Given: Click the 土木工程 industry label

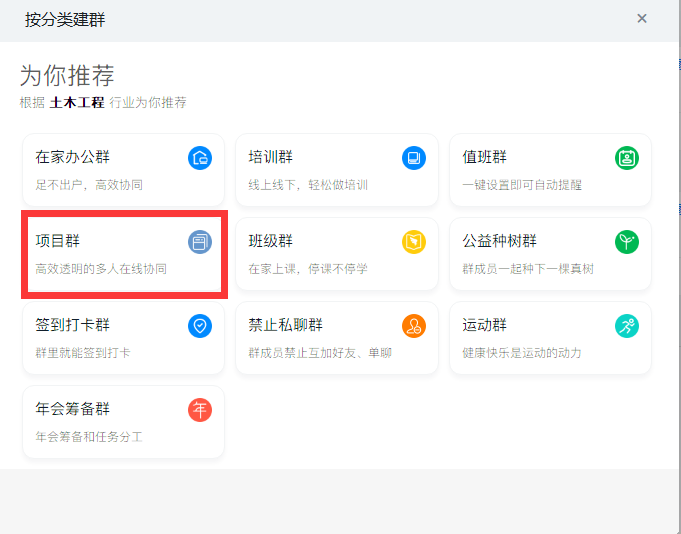Looking at the screenshot, I should click(77, 102).
